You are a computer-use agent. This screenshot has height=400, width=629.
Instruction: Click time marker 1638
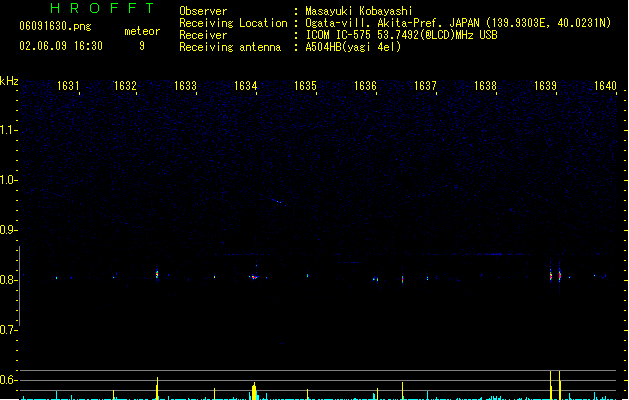coord(485,86)
